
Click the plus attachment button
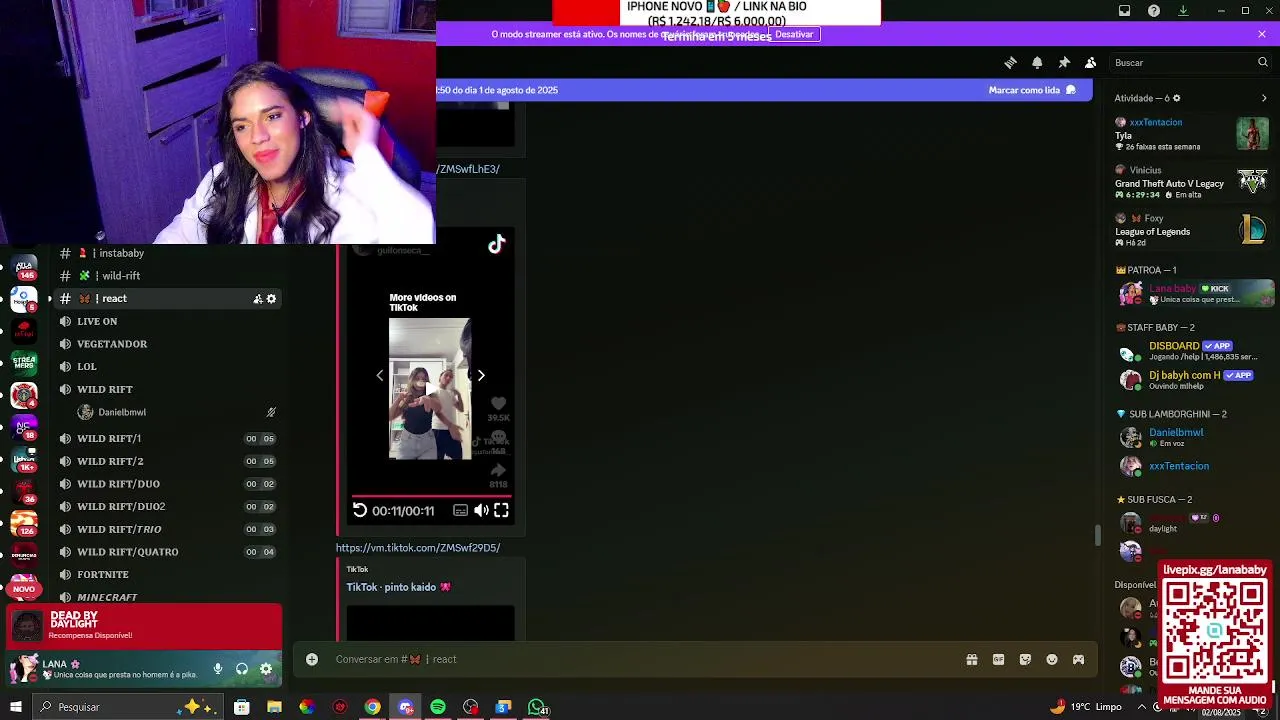coord(312,659)
